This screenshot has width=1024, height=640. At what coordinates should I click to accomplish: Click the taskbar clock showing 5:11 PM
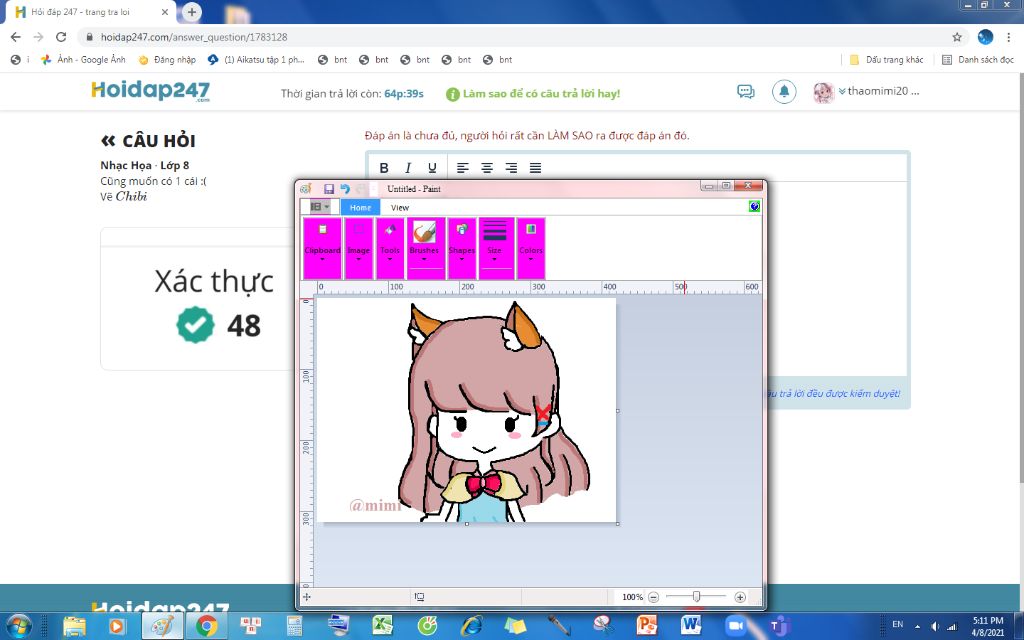click(x=988, y=626)
